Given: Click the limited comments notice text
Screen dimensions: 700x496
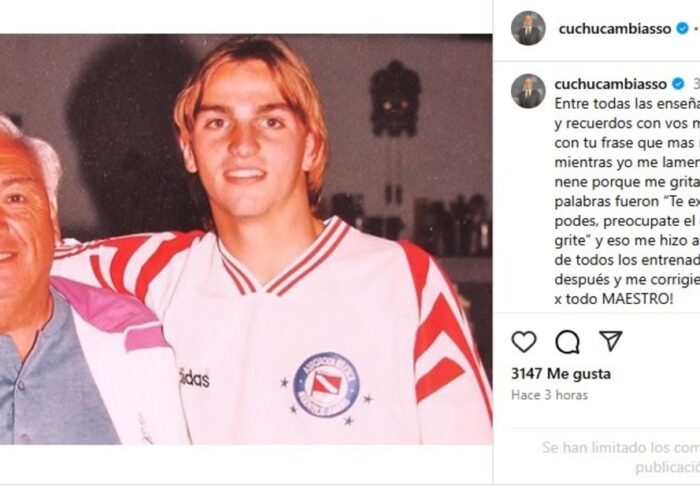Looking at the screenshot, I should (x=621, y=457).
